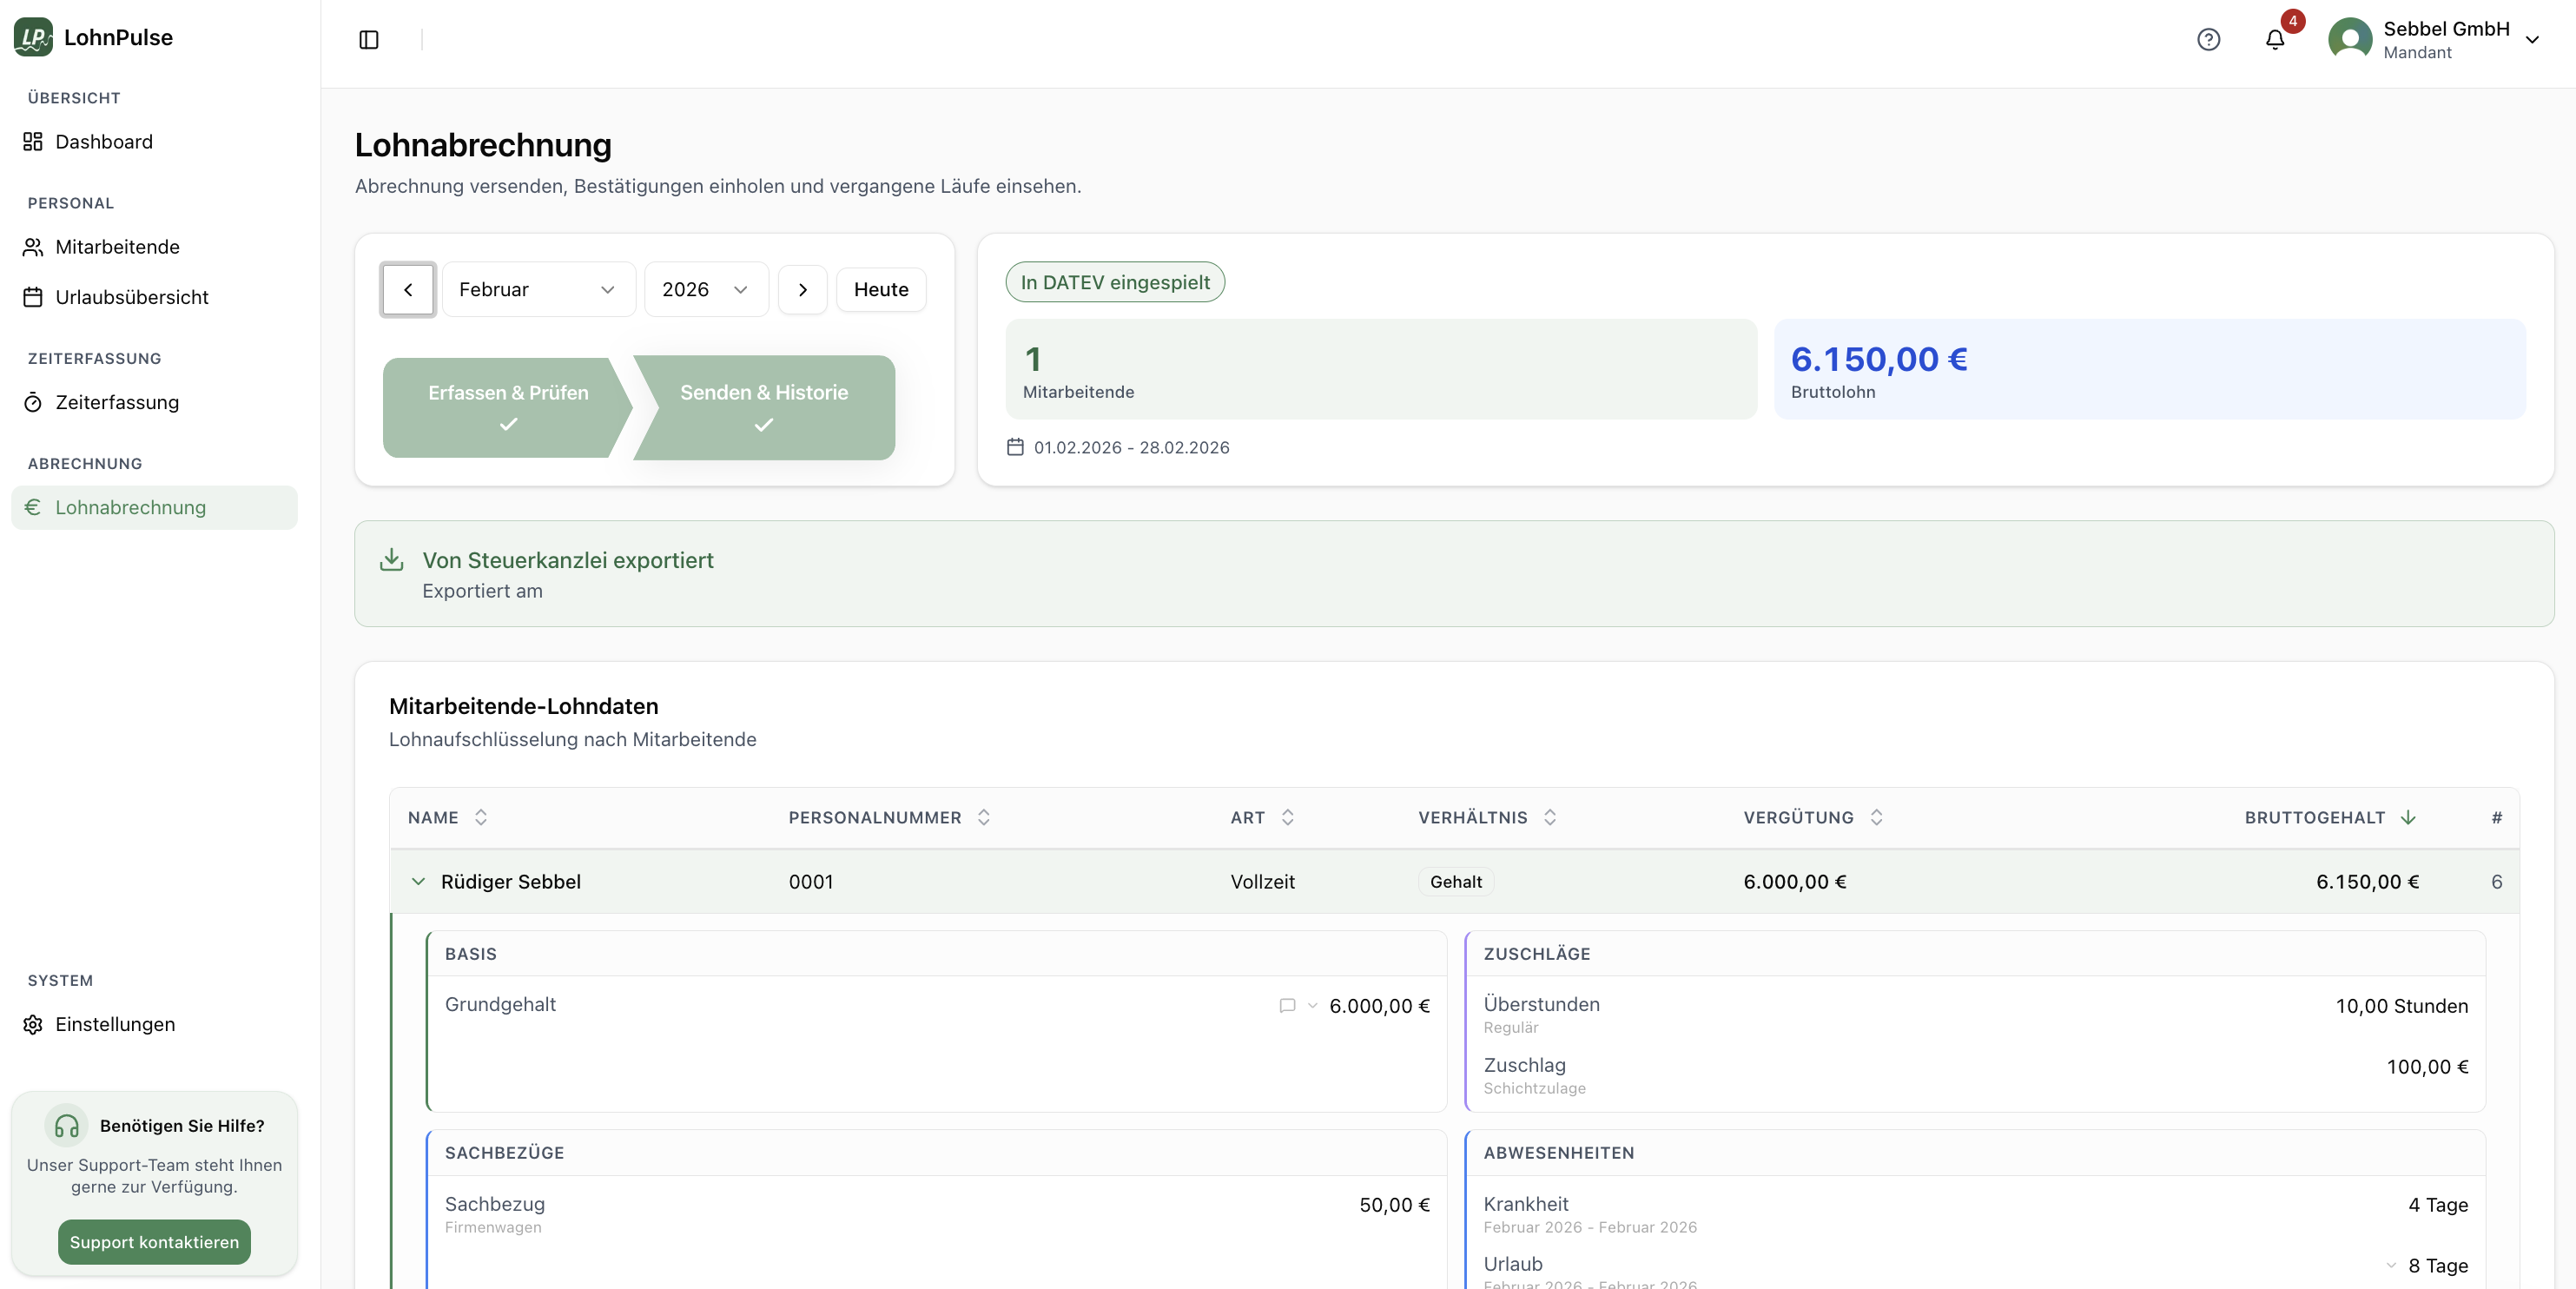2576x1289 pixels.
Task: Select Lohnabrechnung in sidebar
Action: click(x=154, y=507)
